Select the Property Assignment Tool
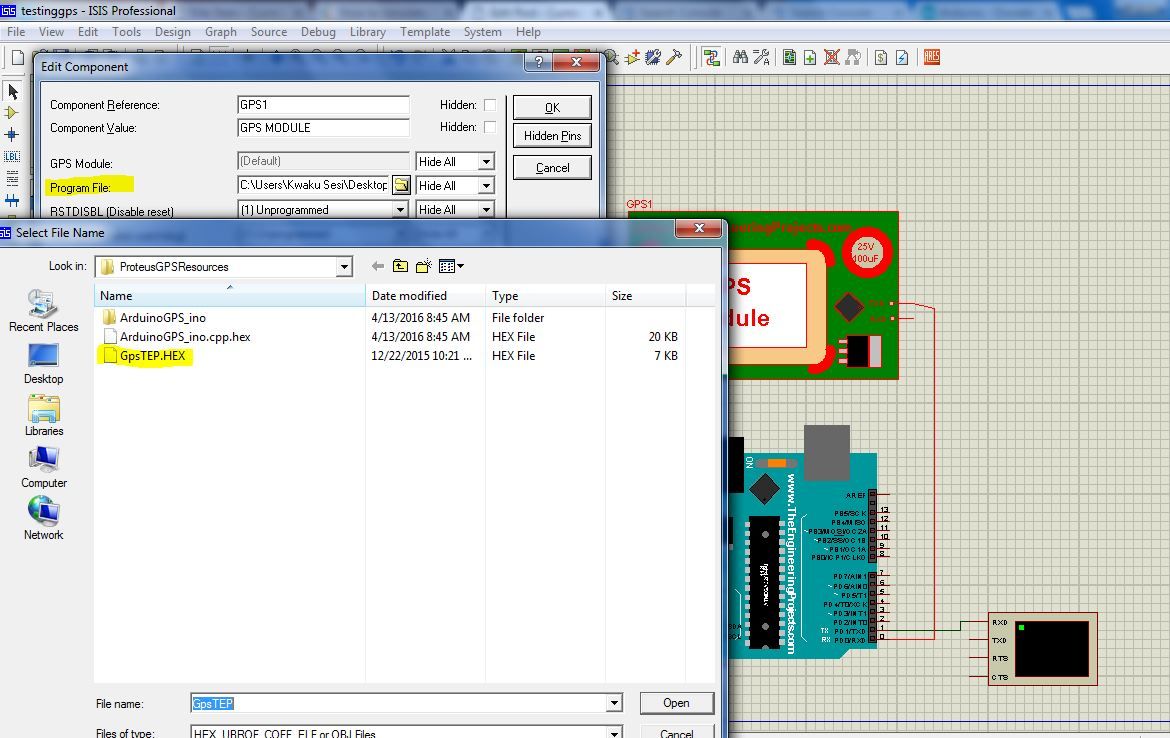Image resolution: width=1170 pixels, height=738 pixels. pyautogui.click(x=762, y=57)
